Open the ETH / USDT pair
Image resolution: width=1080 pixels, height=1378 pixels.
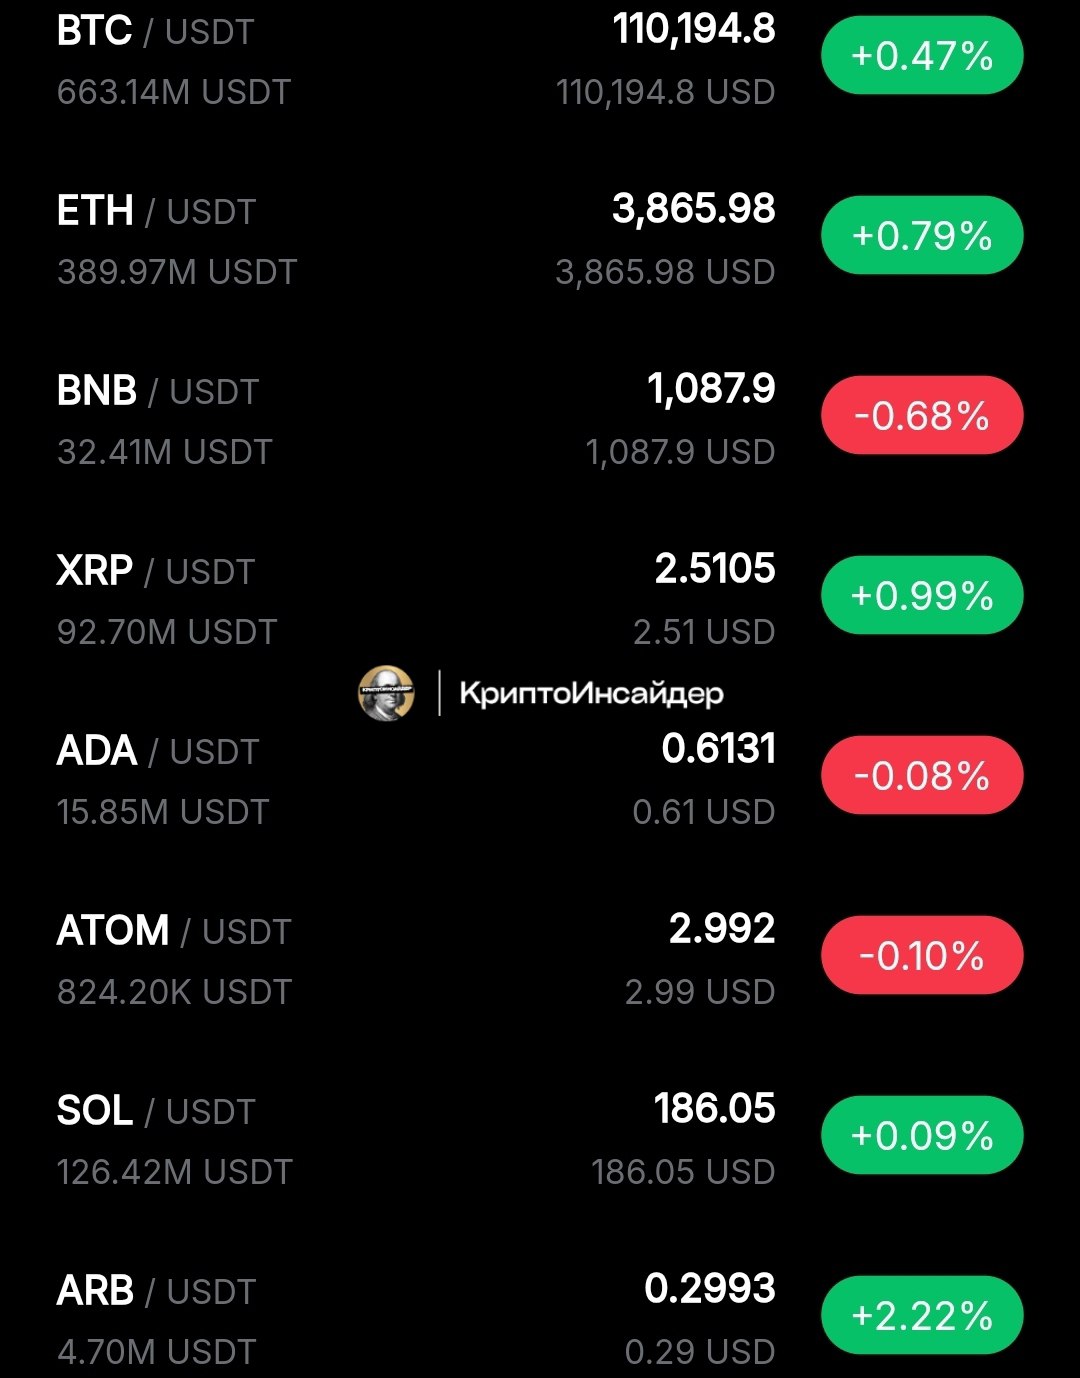156,212
